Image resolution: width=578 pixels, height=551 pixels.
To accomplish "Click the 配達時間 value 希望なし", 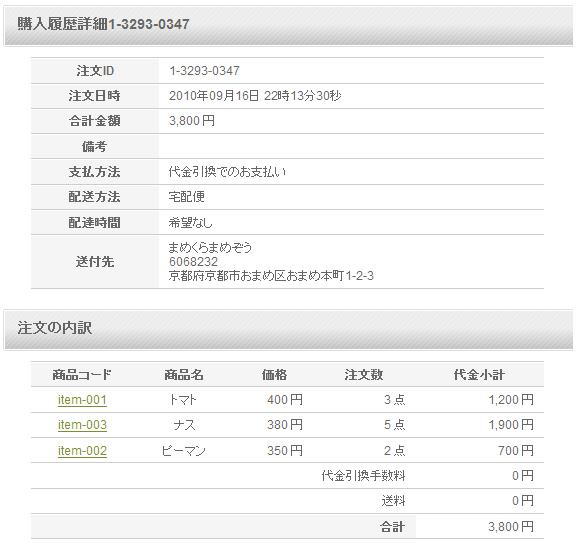I will click(x=191, y=223).
